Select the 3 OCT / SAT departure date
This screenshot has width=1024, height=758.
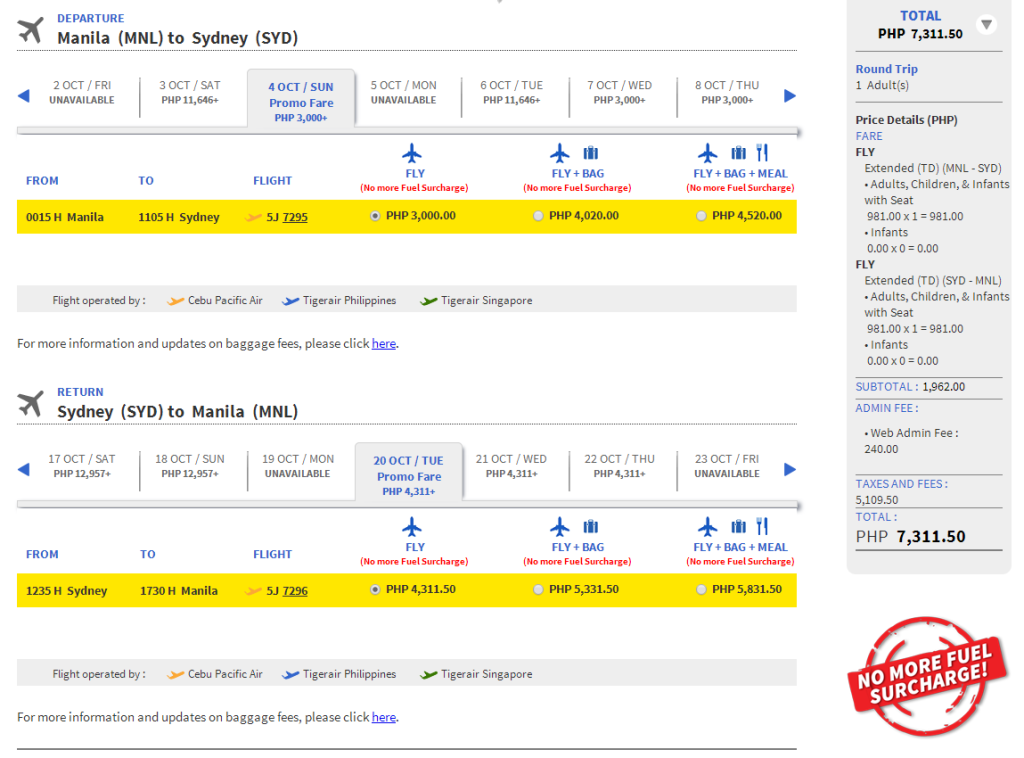pyautogui.click(x=190, y=92)
